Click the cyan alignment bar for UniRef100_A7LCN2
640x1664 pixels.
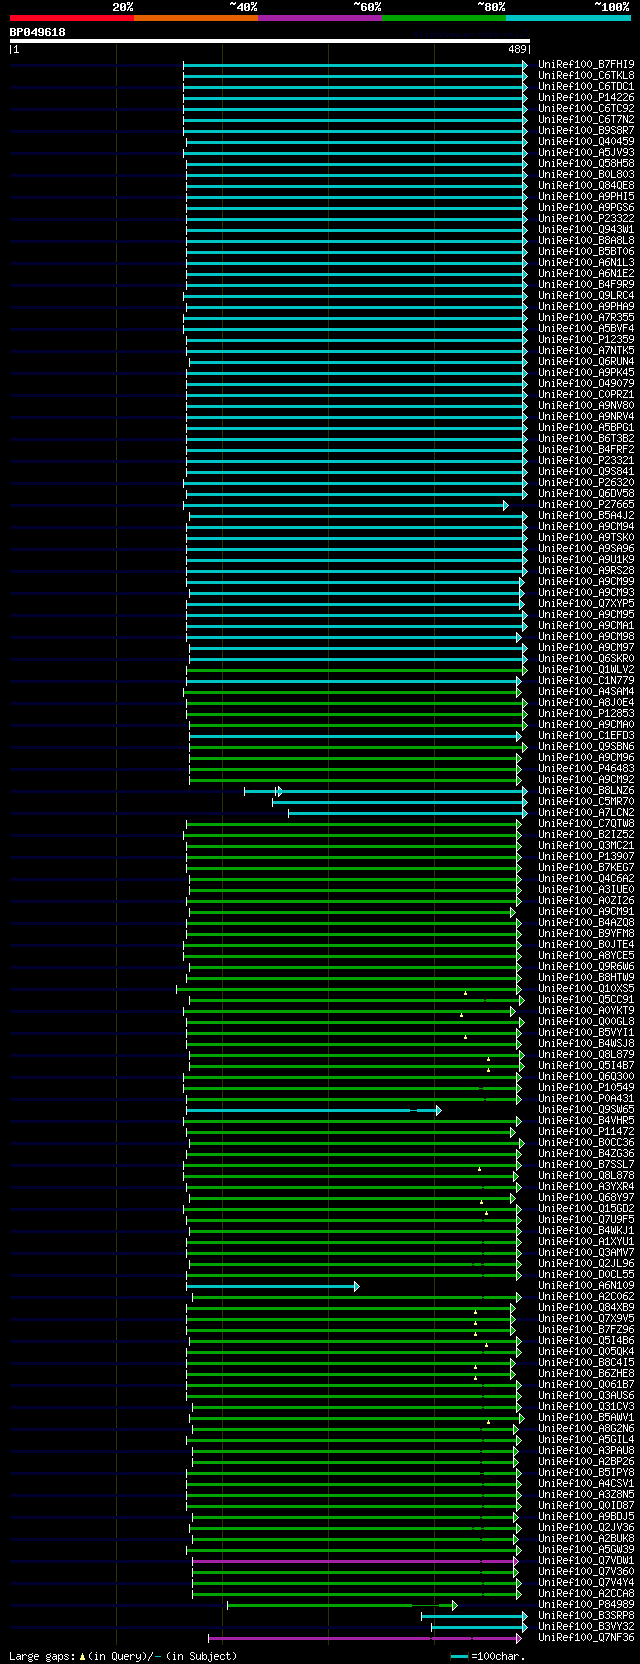(x=408, y=813)
